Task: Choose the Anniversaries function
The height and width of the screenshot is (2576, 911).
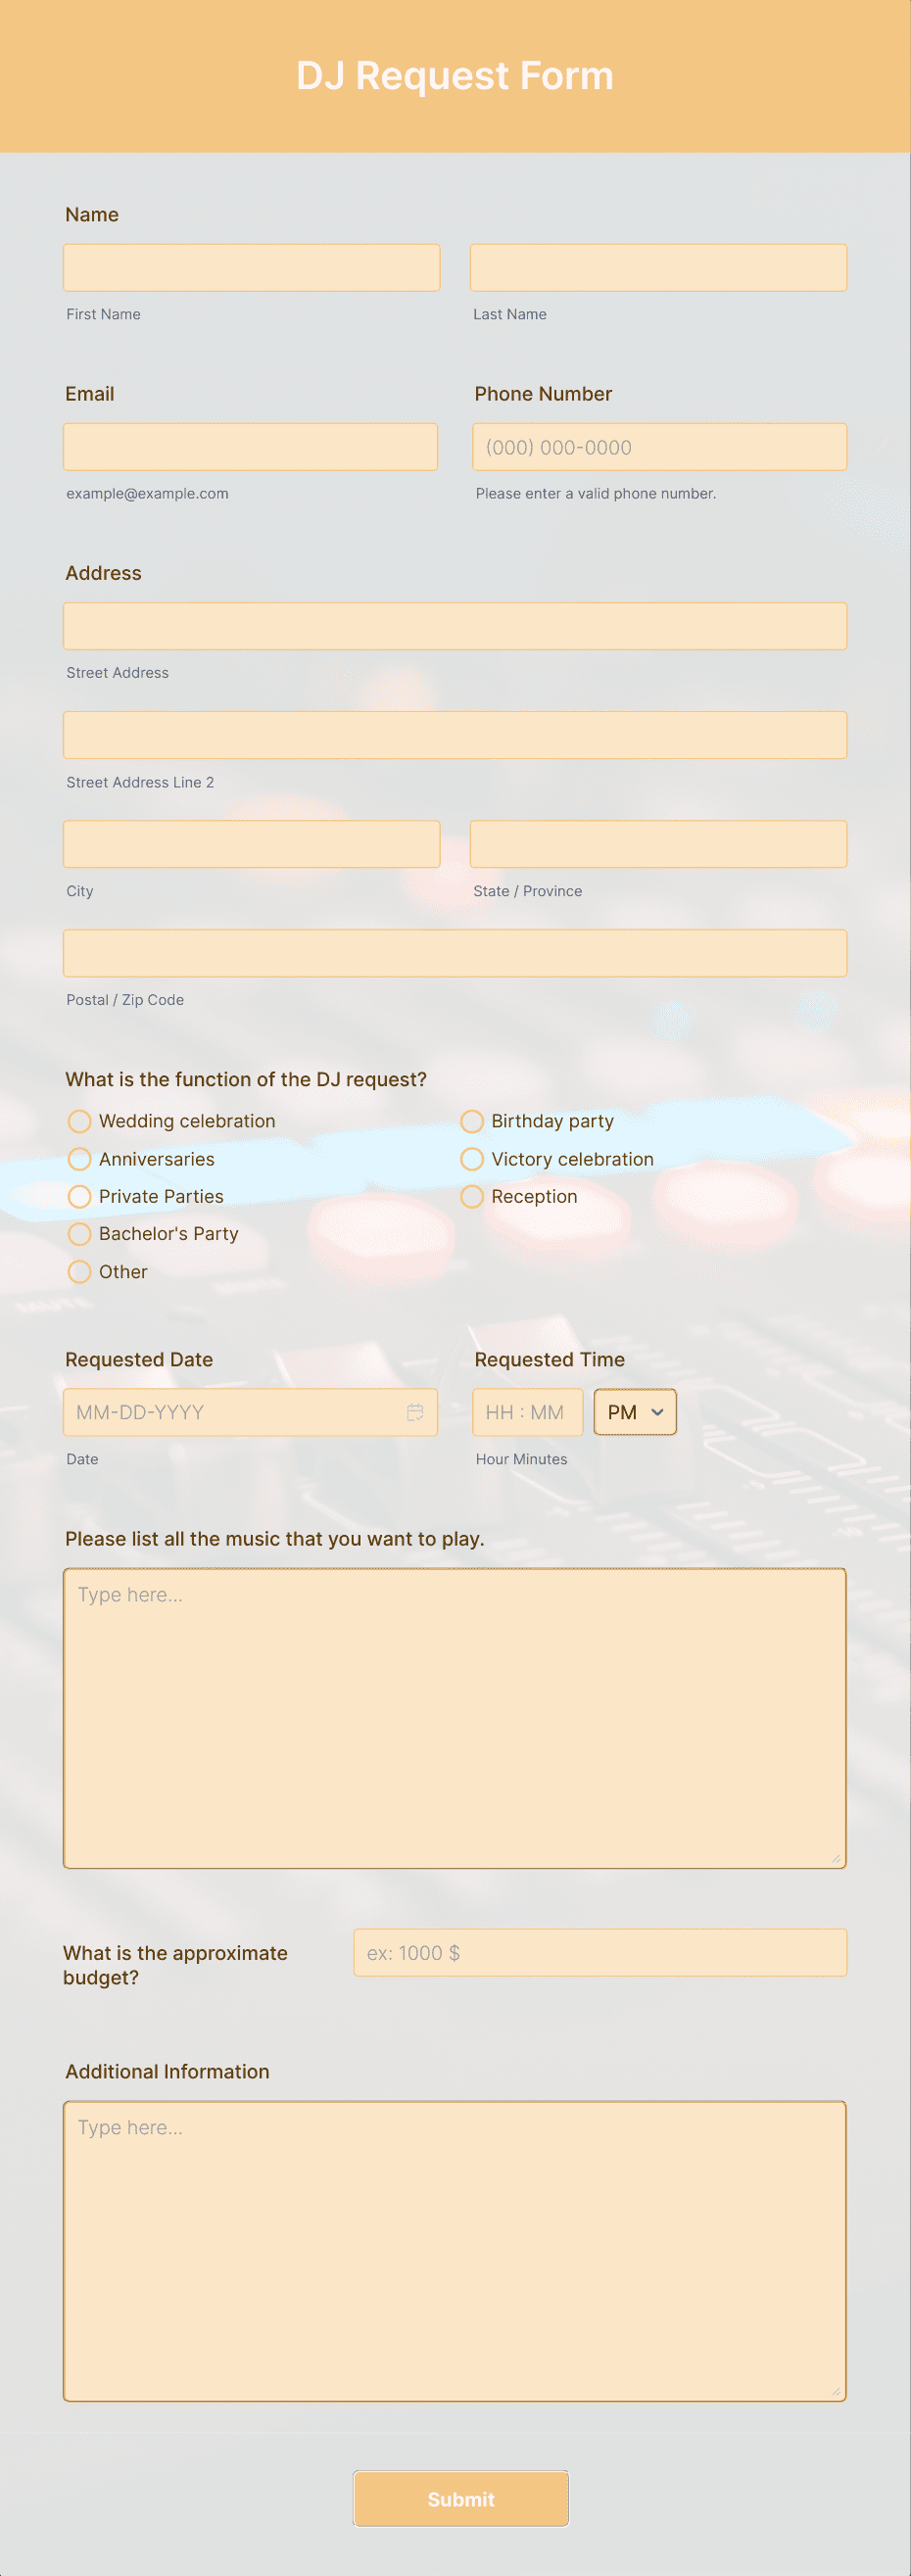Action: (80, 1159)
